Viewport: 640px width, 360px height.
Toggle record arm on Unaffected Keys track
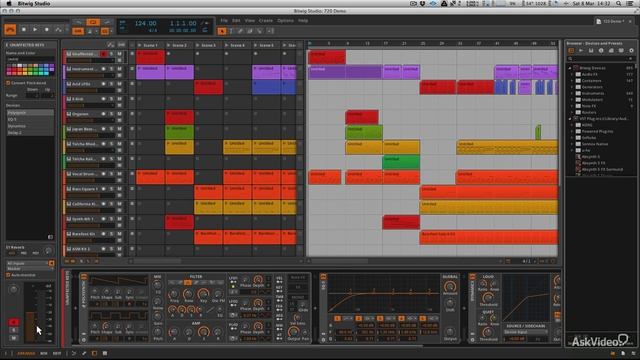[104, 54]
